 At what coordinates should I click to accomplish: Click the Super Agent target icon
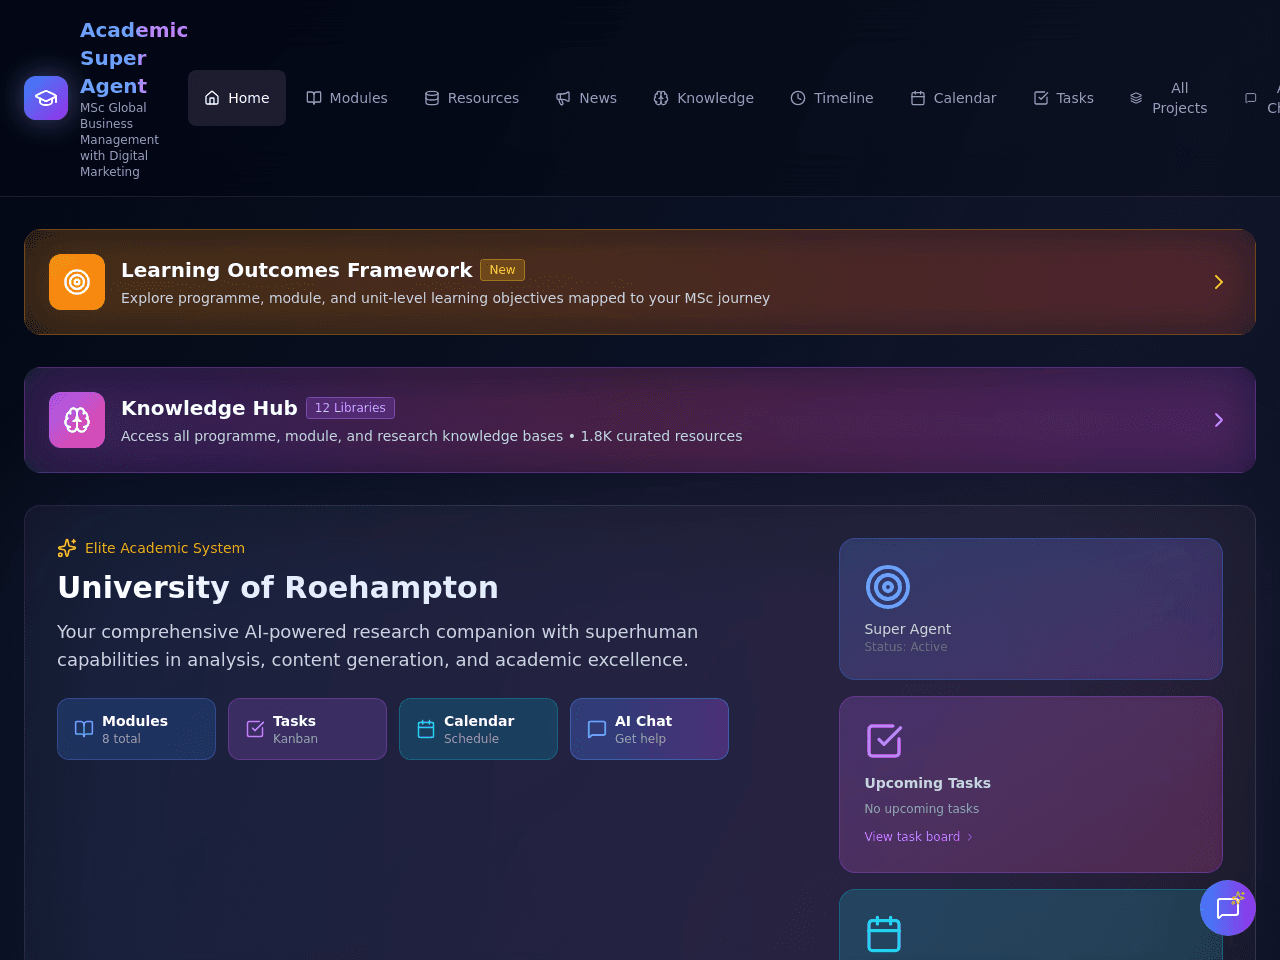tap(888, 587)
